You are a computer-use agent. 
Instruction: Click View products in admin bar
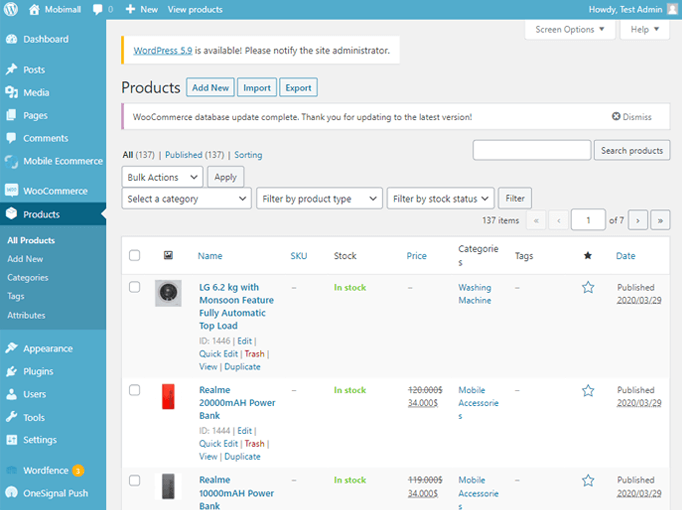(x=195, y=10)
